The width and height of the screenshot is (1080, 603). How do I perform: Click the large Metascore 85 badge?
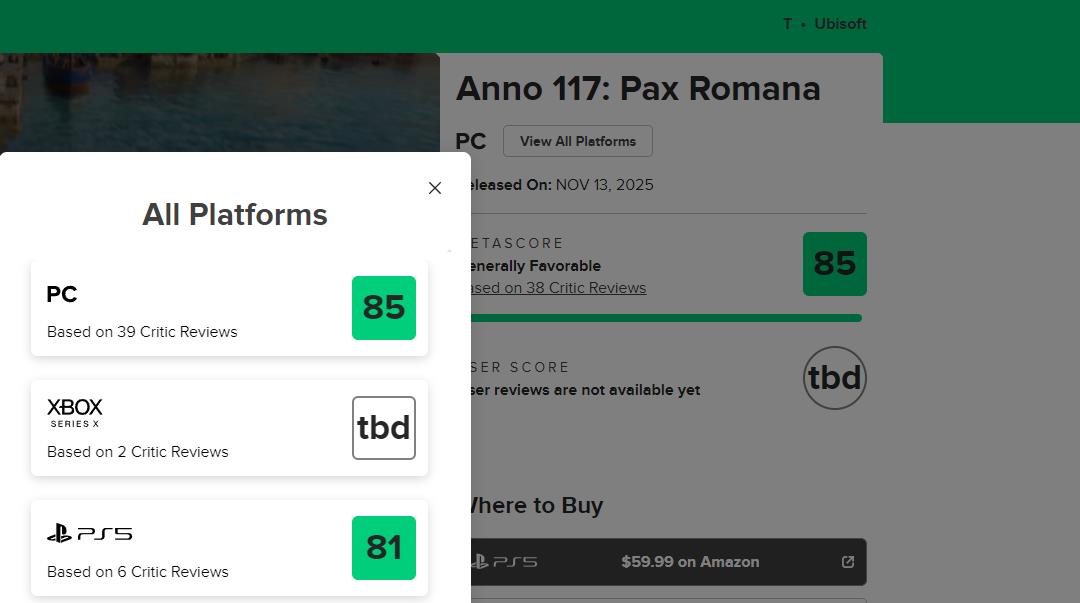(x=835, y=264)
